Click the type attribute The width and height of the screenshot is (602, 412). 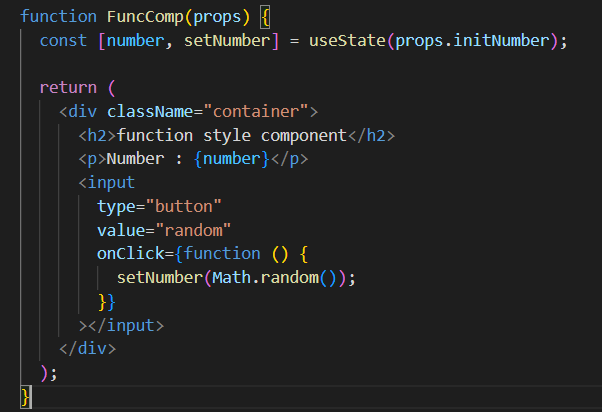tap(116, 207)
